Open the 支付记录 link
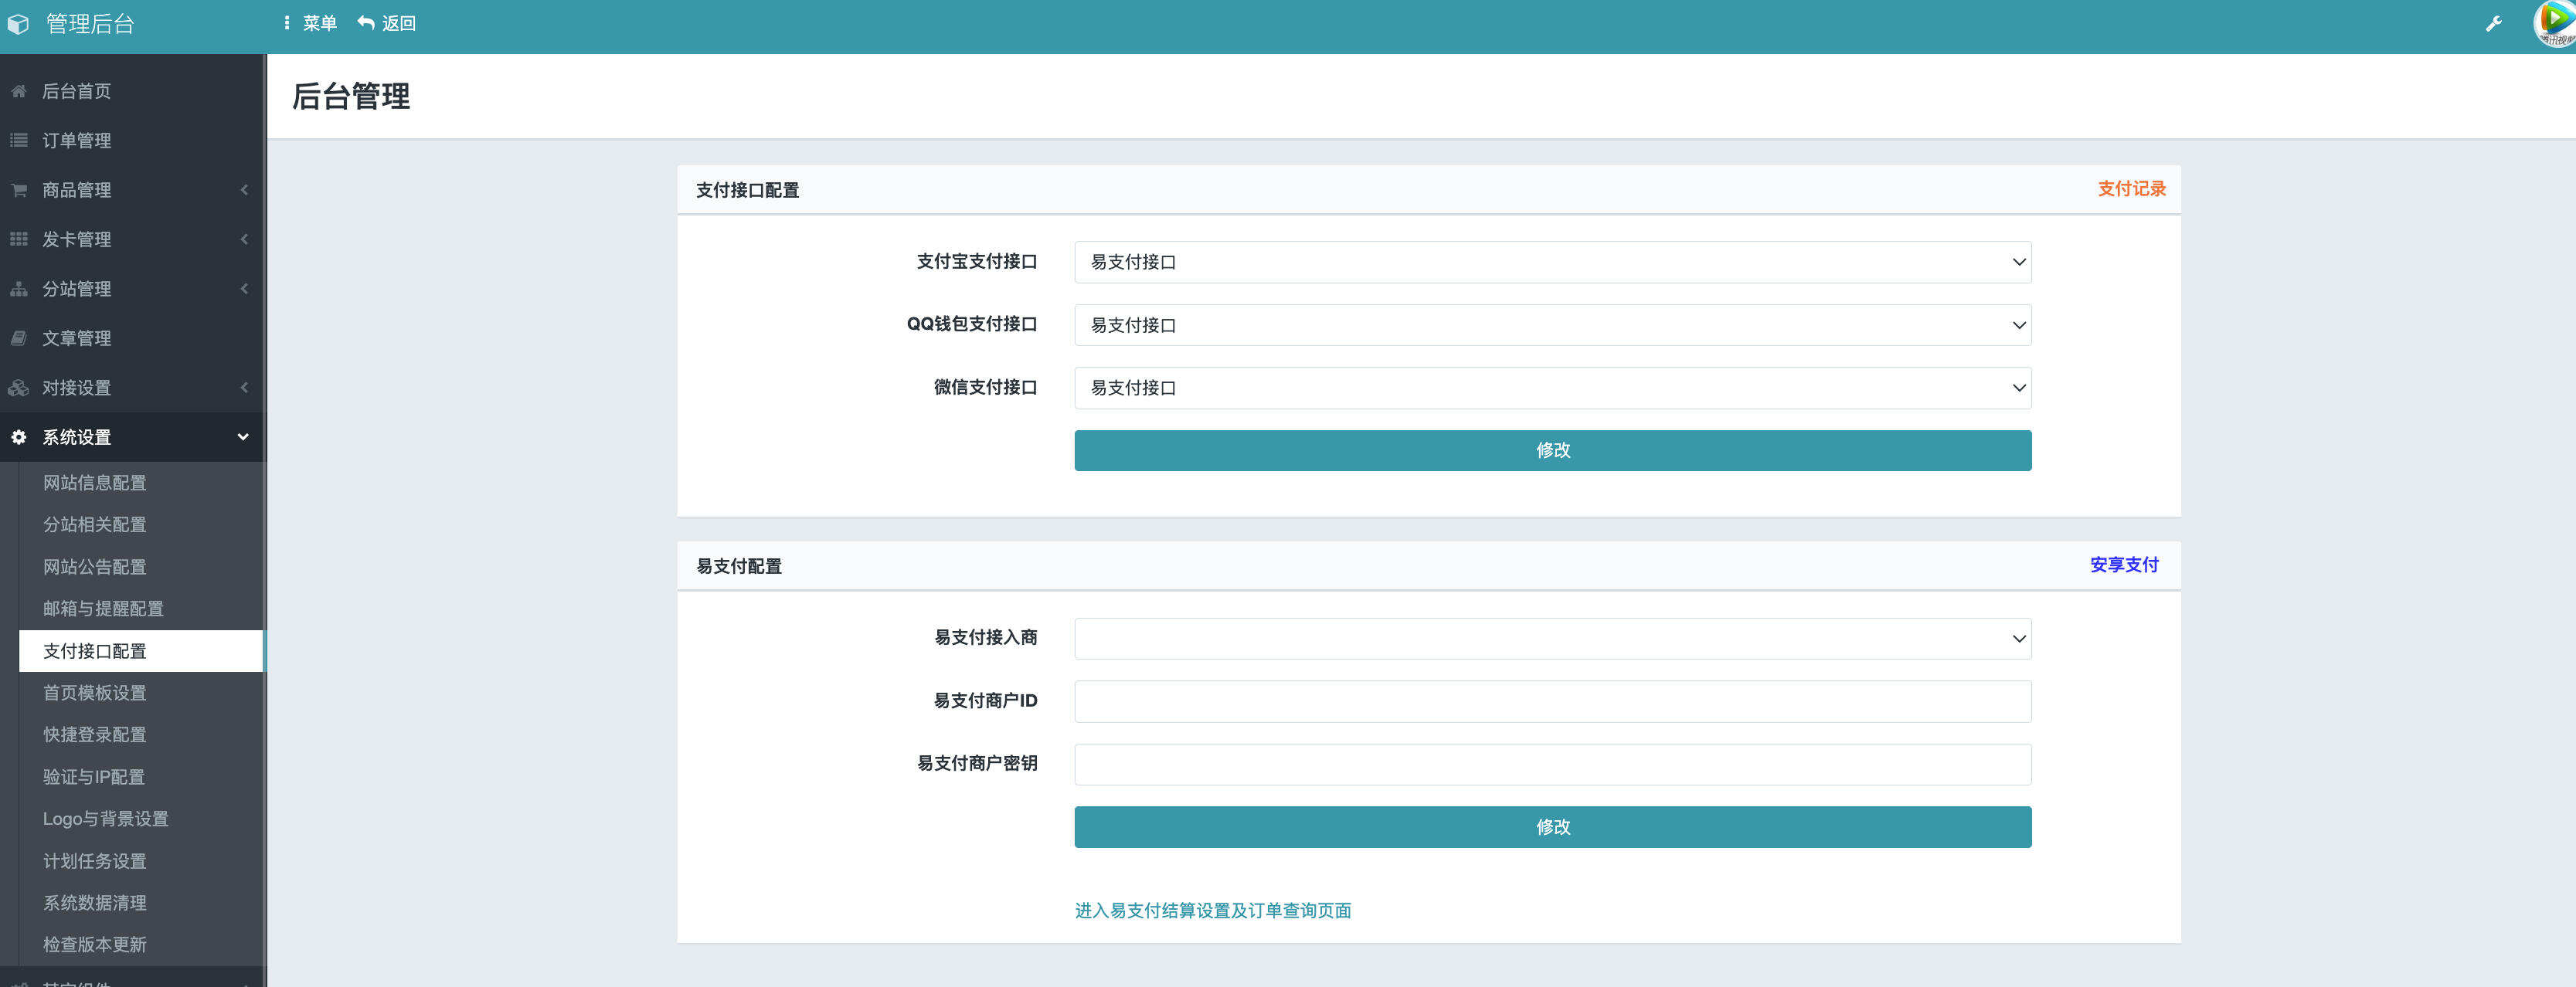Viewport: 2576px width, 987px height. (x=2131, y=189)
